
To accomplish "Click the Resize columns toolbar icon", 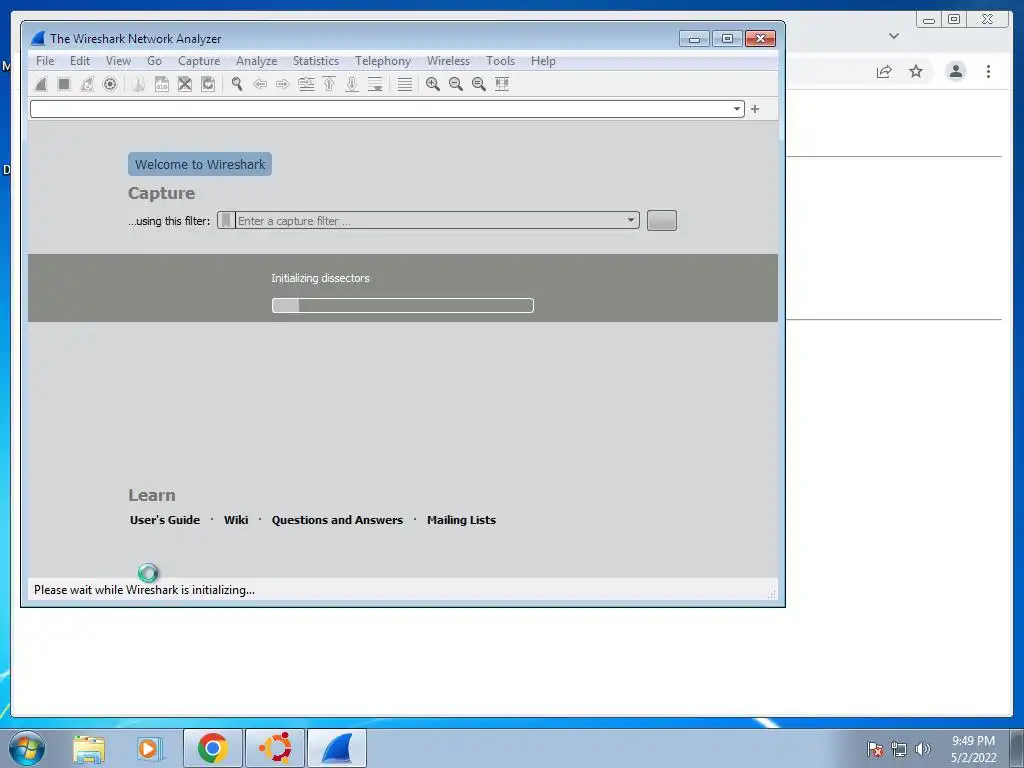I will coord(502,84).
